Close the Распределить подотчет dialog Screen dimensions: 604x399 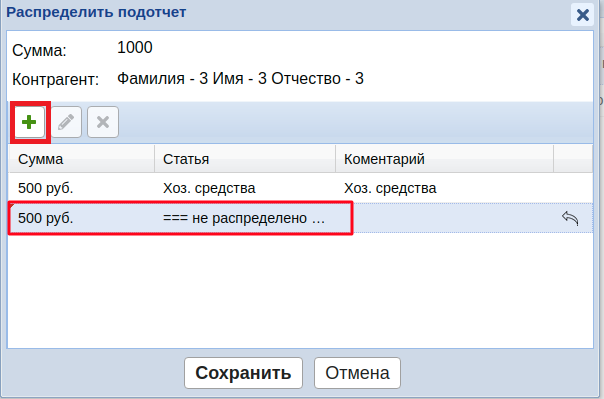582,15
